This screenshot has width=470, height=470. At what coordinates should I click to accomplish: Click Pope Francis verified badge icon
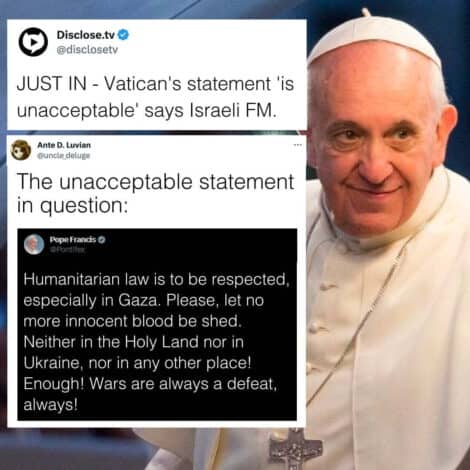click(x=102, y=239)
